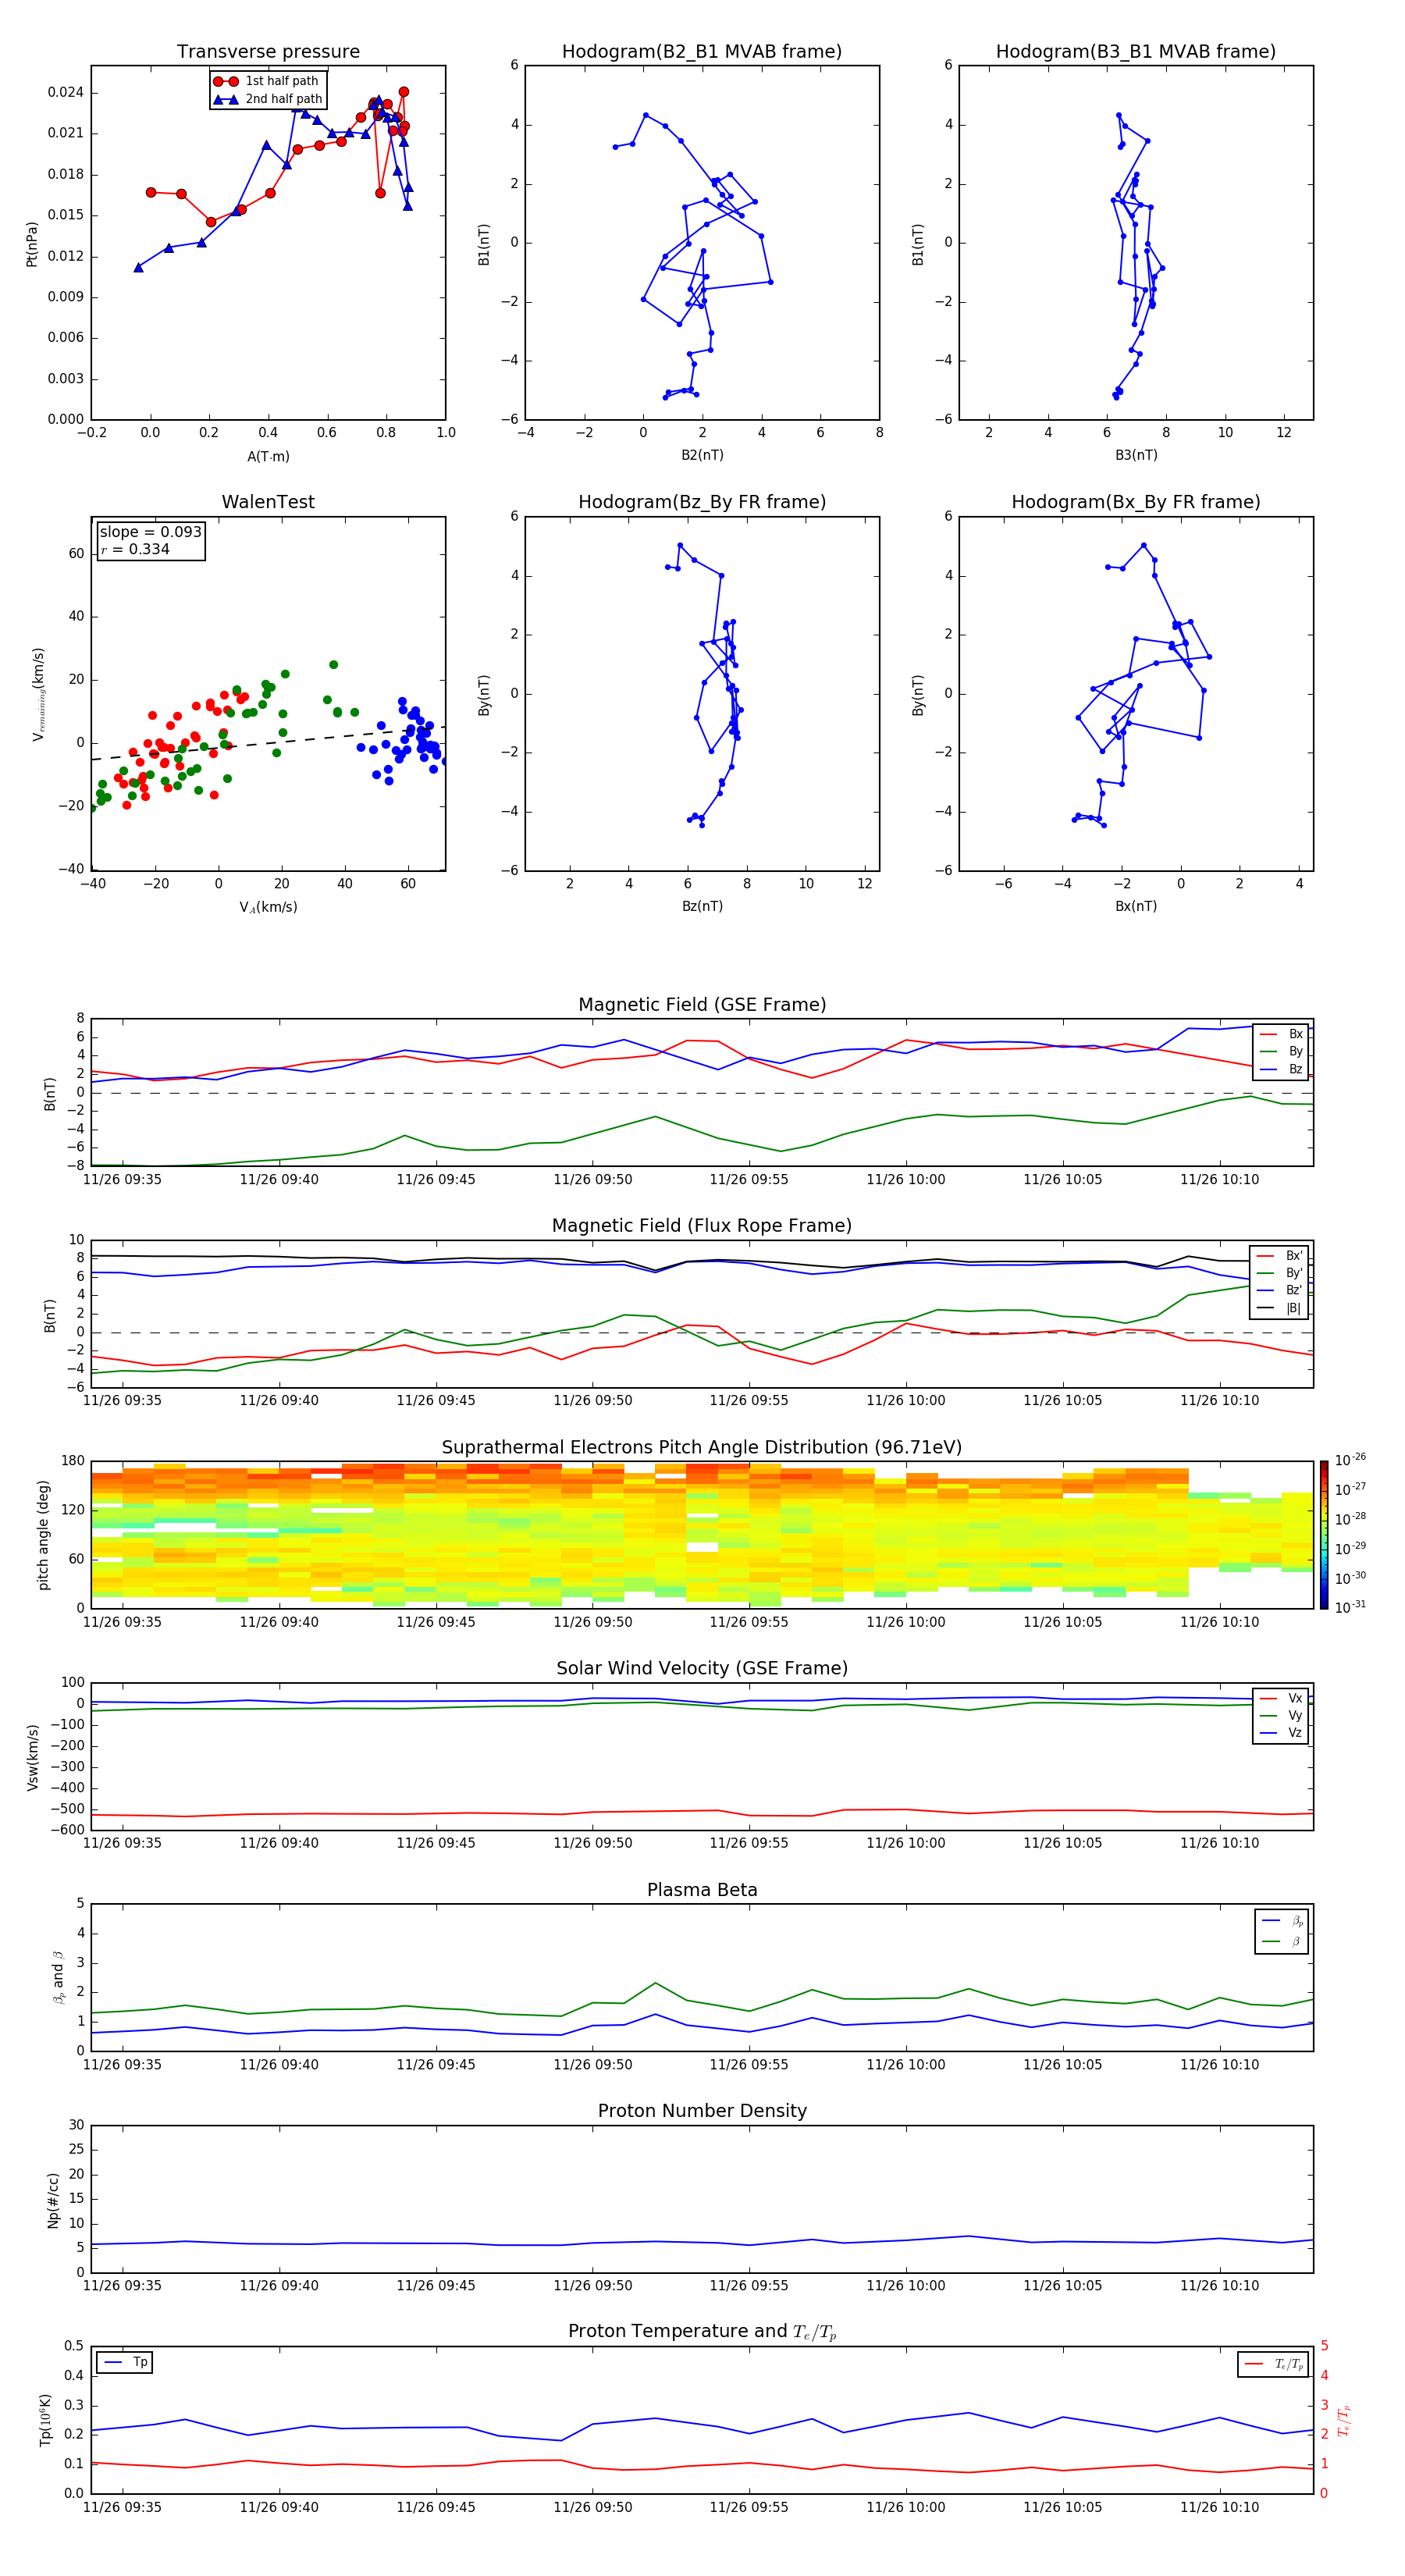Click the "slope = 0.093" annotation
1405x2576 pixels.
(151, 532)
